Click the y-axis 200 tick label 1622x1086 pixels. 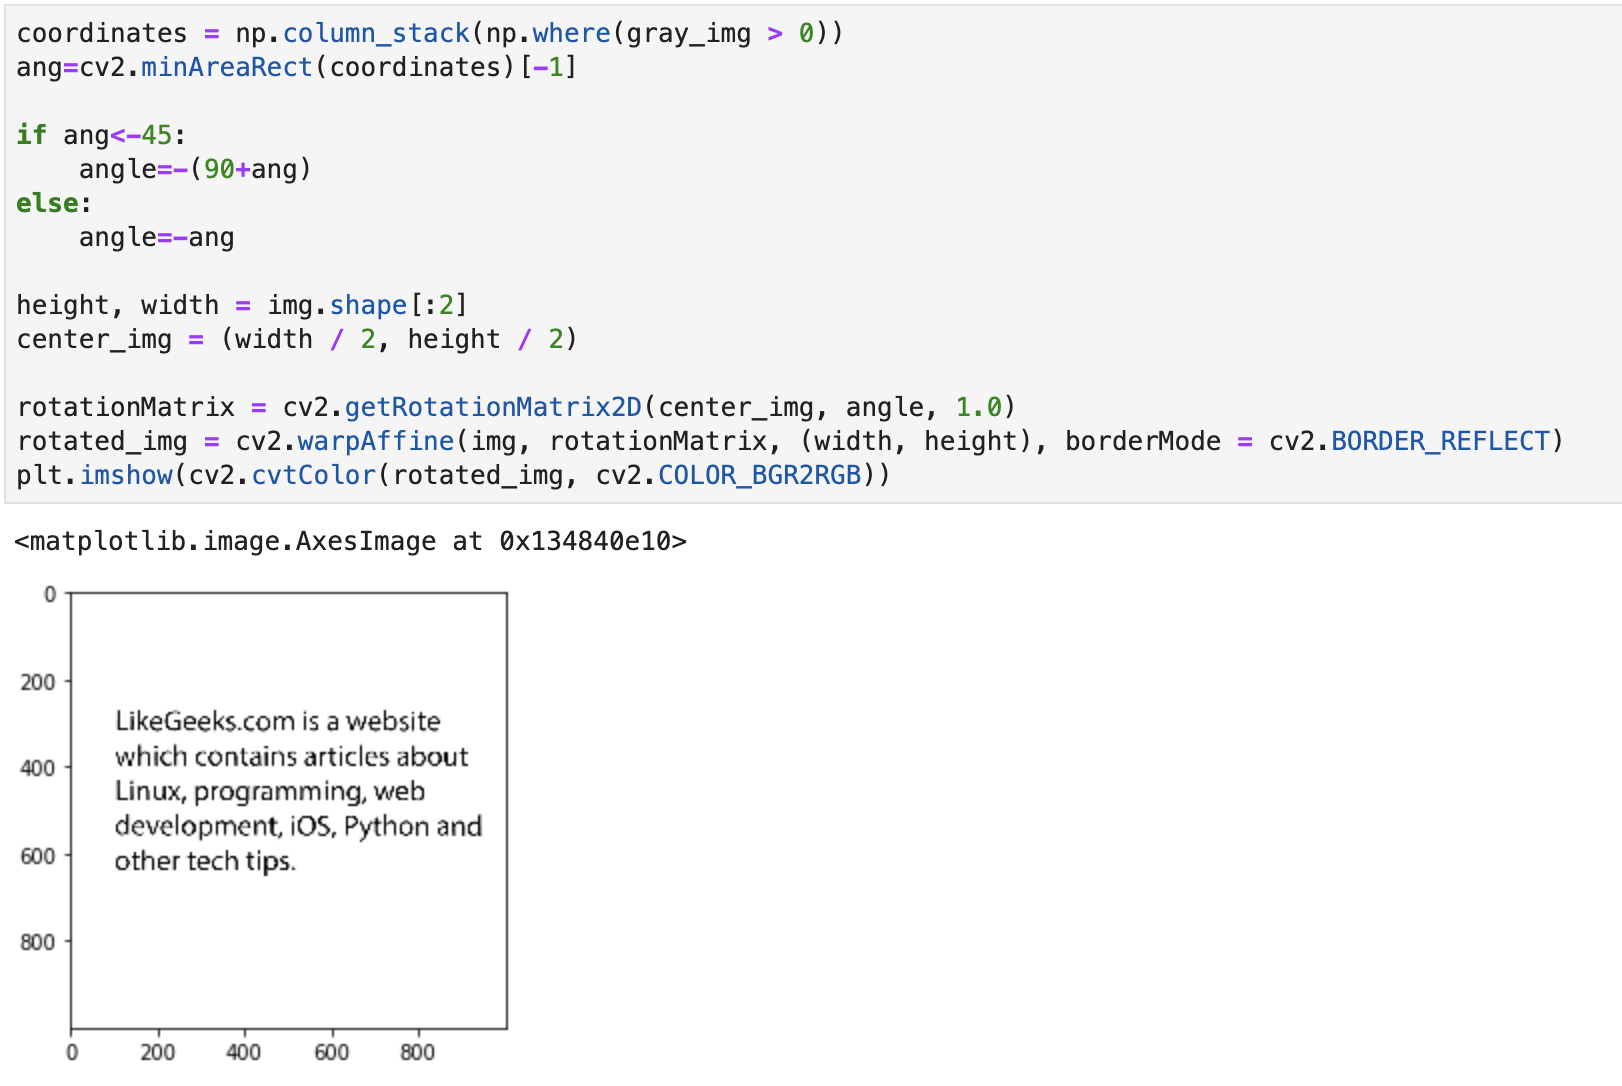pyautogui.click(x=38, y=682)
